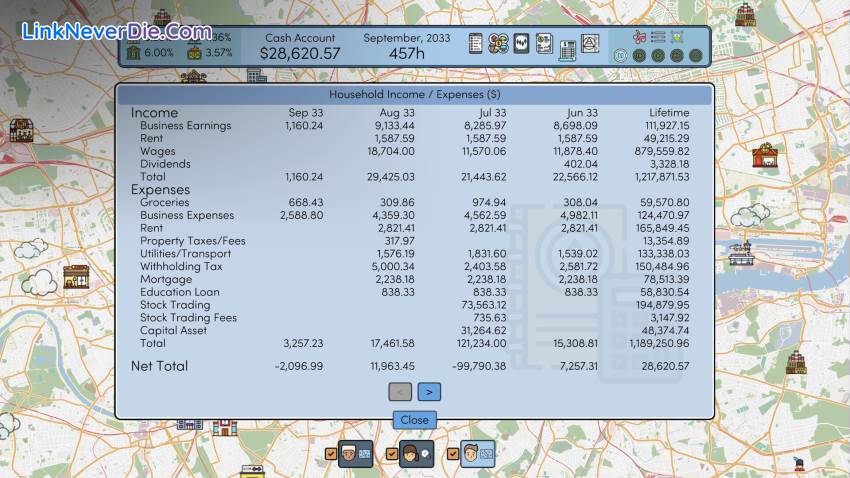Close the Household Income / Expenses window
The height and width of the screenshot is (478, 850).
[x=414, y=420]
